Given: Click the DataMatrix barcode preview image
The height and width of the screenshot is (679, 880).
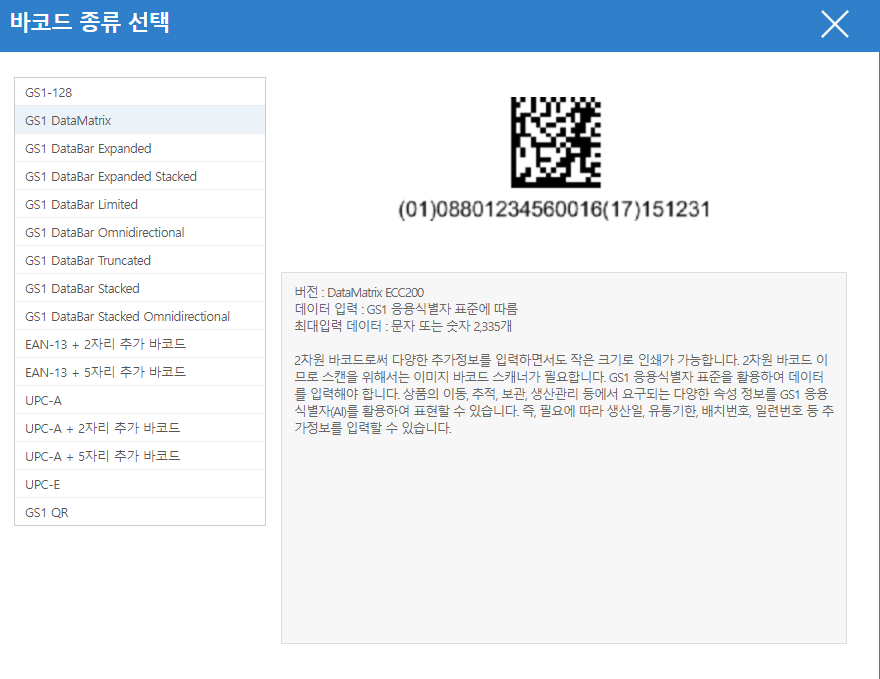Looking at the screenshot, I should pos(556,143).
